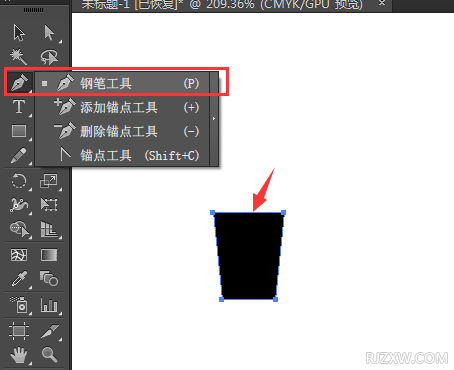Click top-right anchor point of shape
This screenshot has width=454, height=370.
pos(284,212)
